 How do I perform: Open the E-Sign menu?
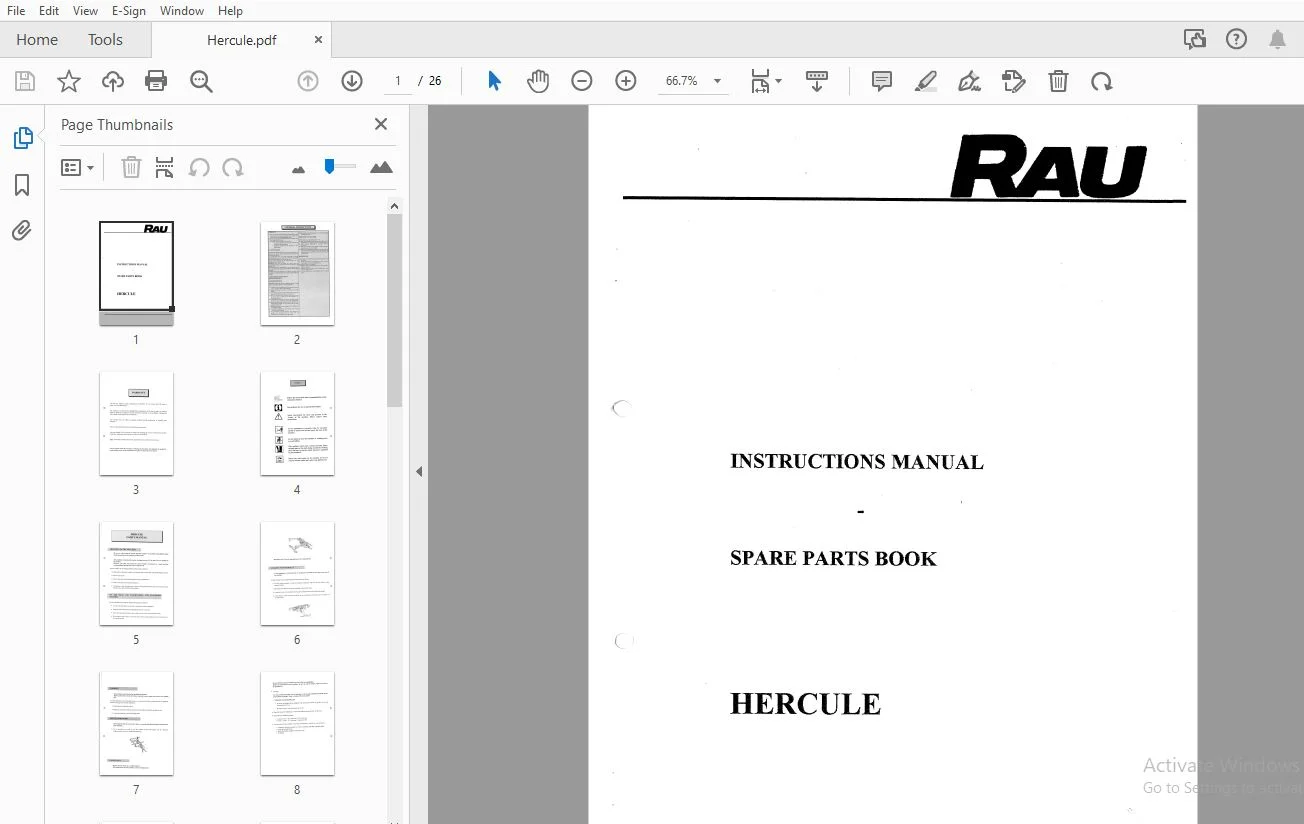pos(129,11)
